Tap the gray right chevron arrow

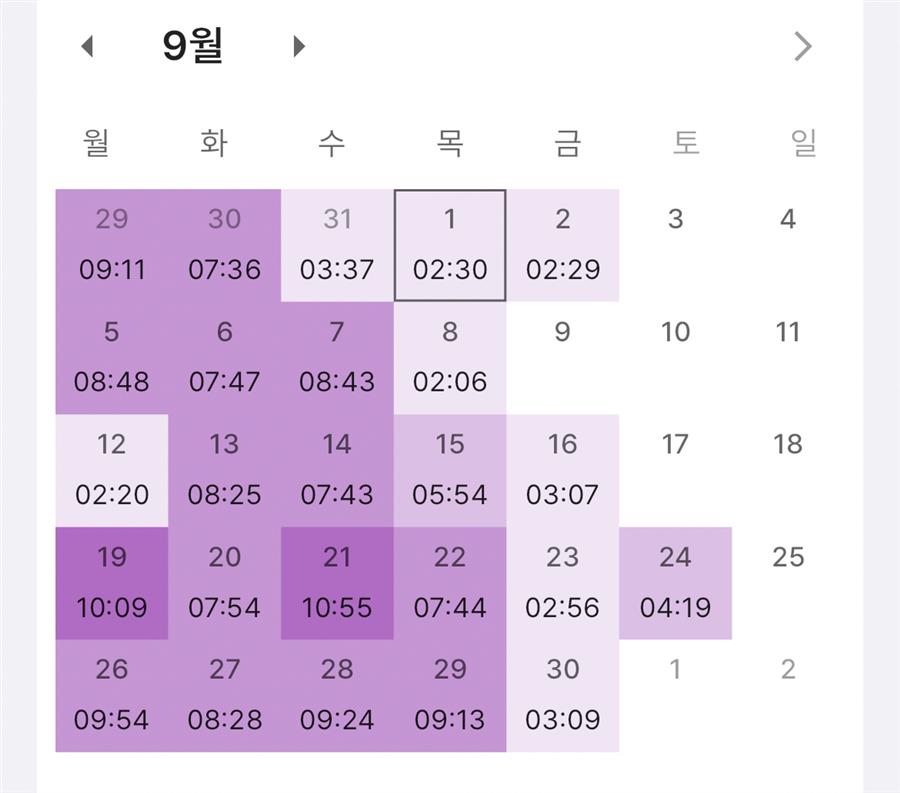coord(802,46)
